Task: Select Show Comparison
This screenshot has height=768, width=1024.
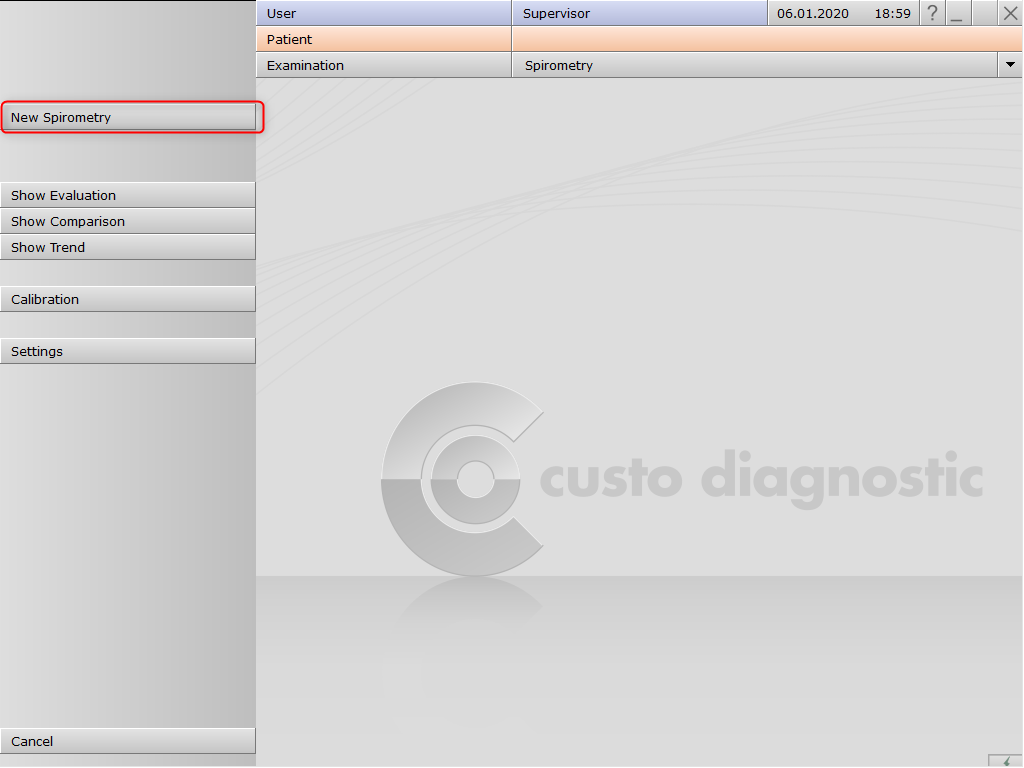Action: tap(128, 221)
